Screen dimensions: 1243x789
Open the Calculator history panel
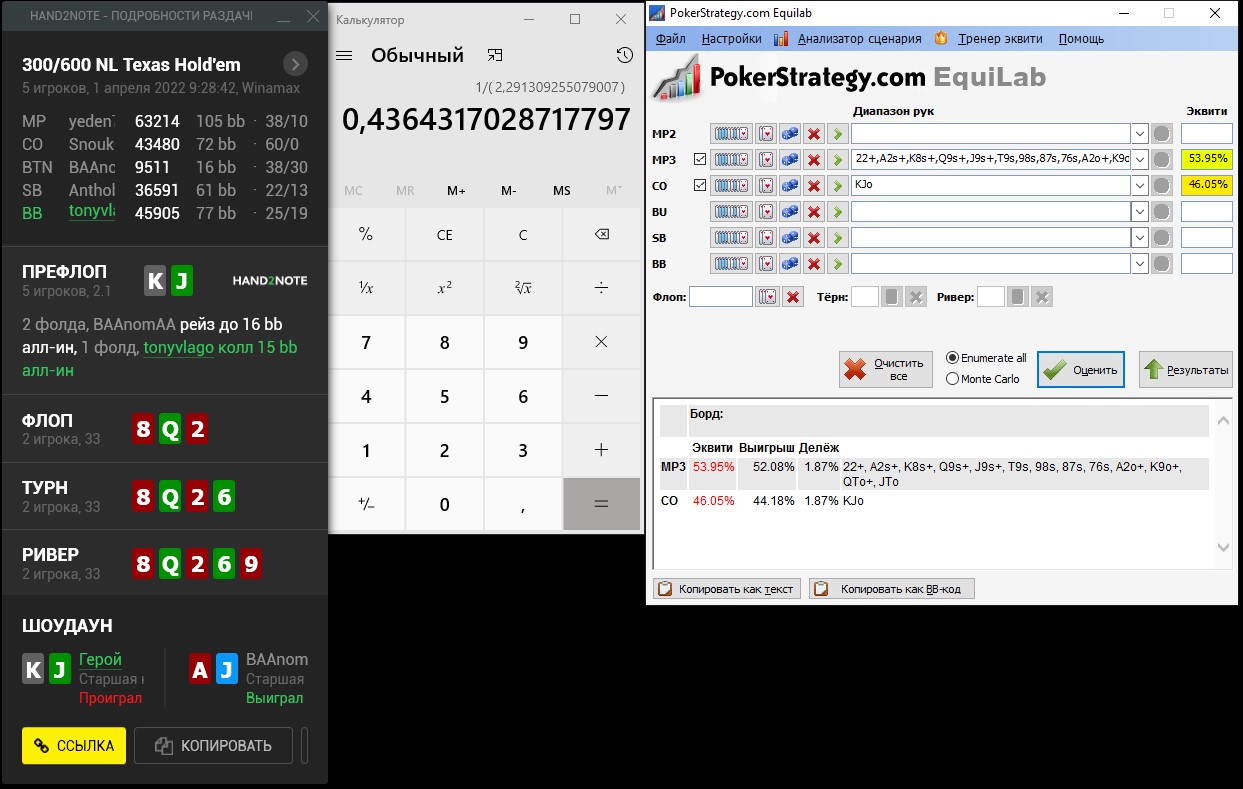point(625,56)
